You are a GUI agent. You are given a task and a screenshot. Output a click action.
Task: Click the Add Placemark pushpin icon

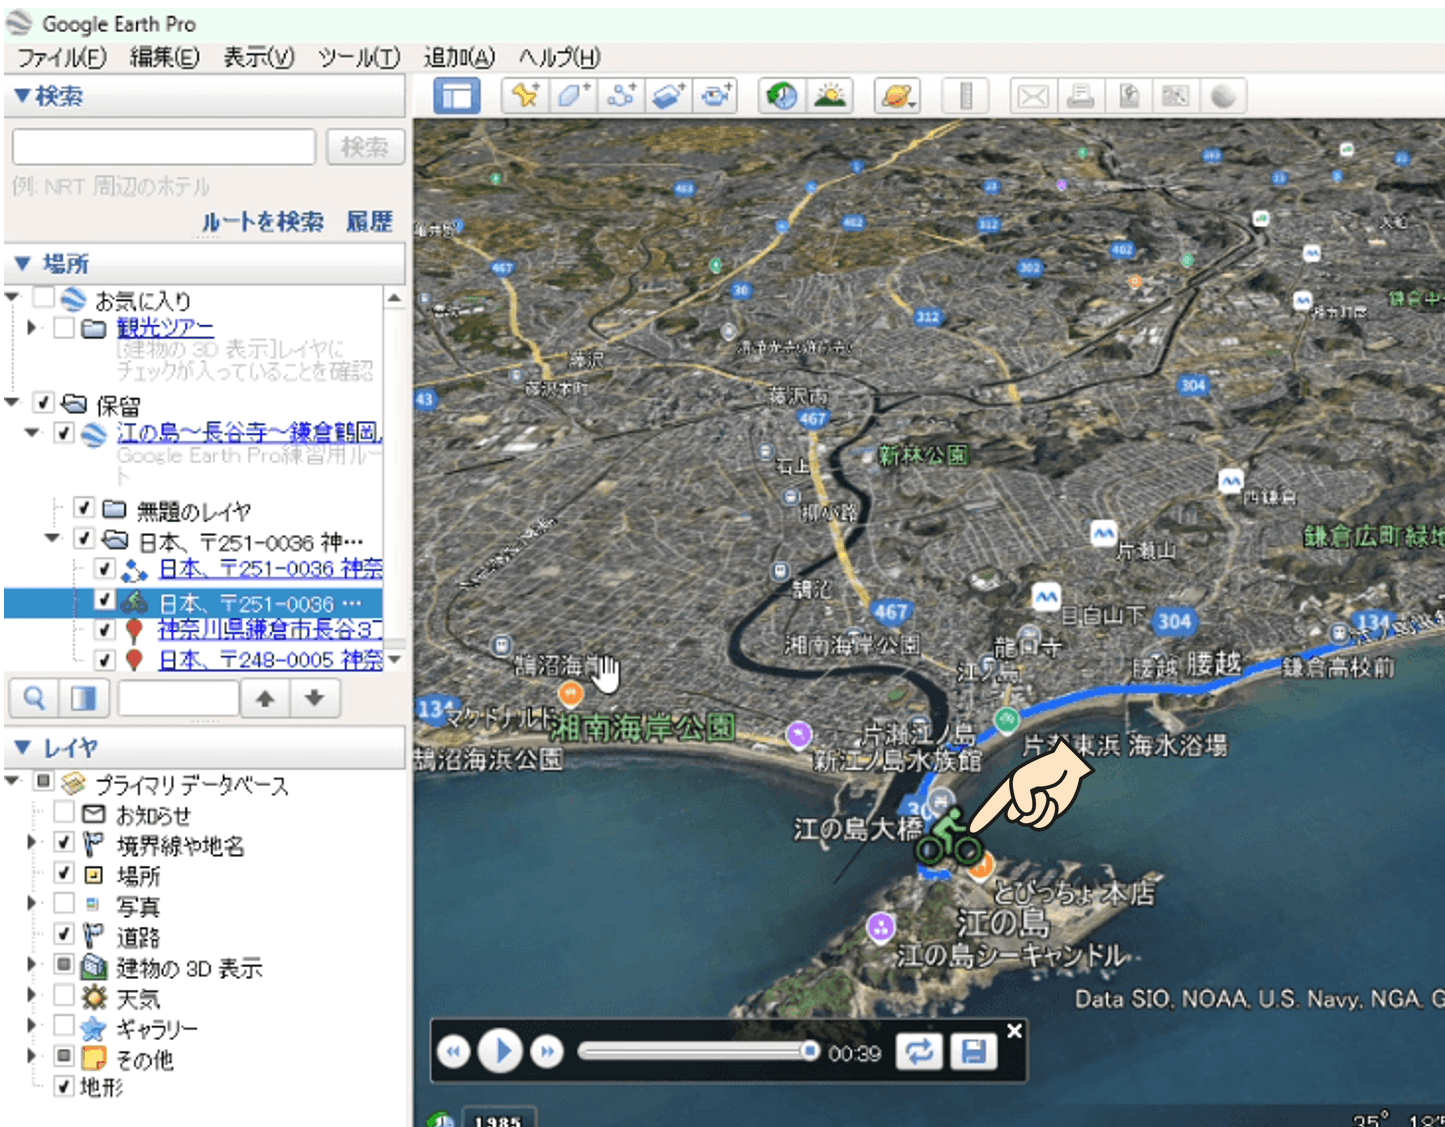(x=525, y=96)
